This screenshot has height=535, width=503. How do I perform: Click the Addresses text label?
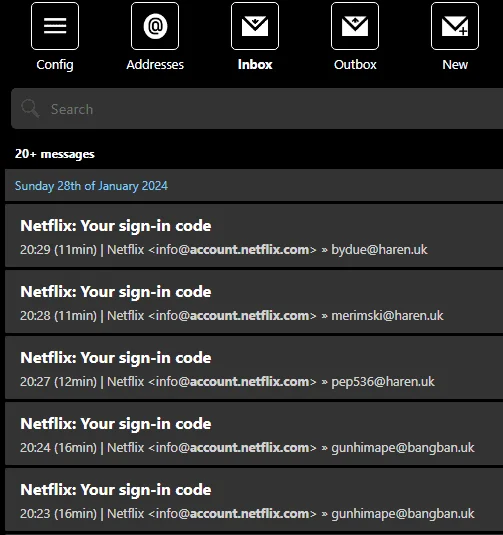tap(155, 64)
